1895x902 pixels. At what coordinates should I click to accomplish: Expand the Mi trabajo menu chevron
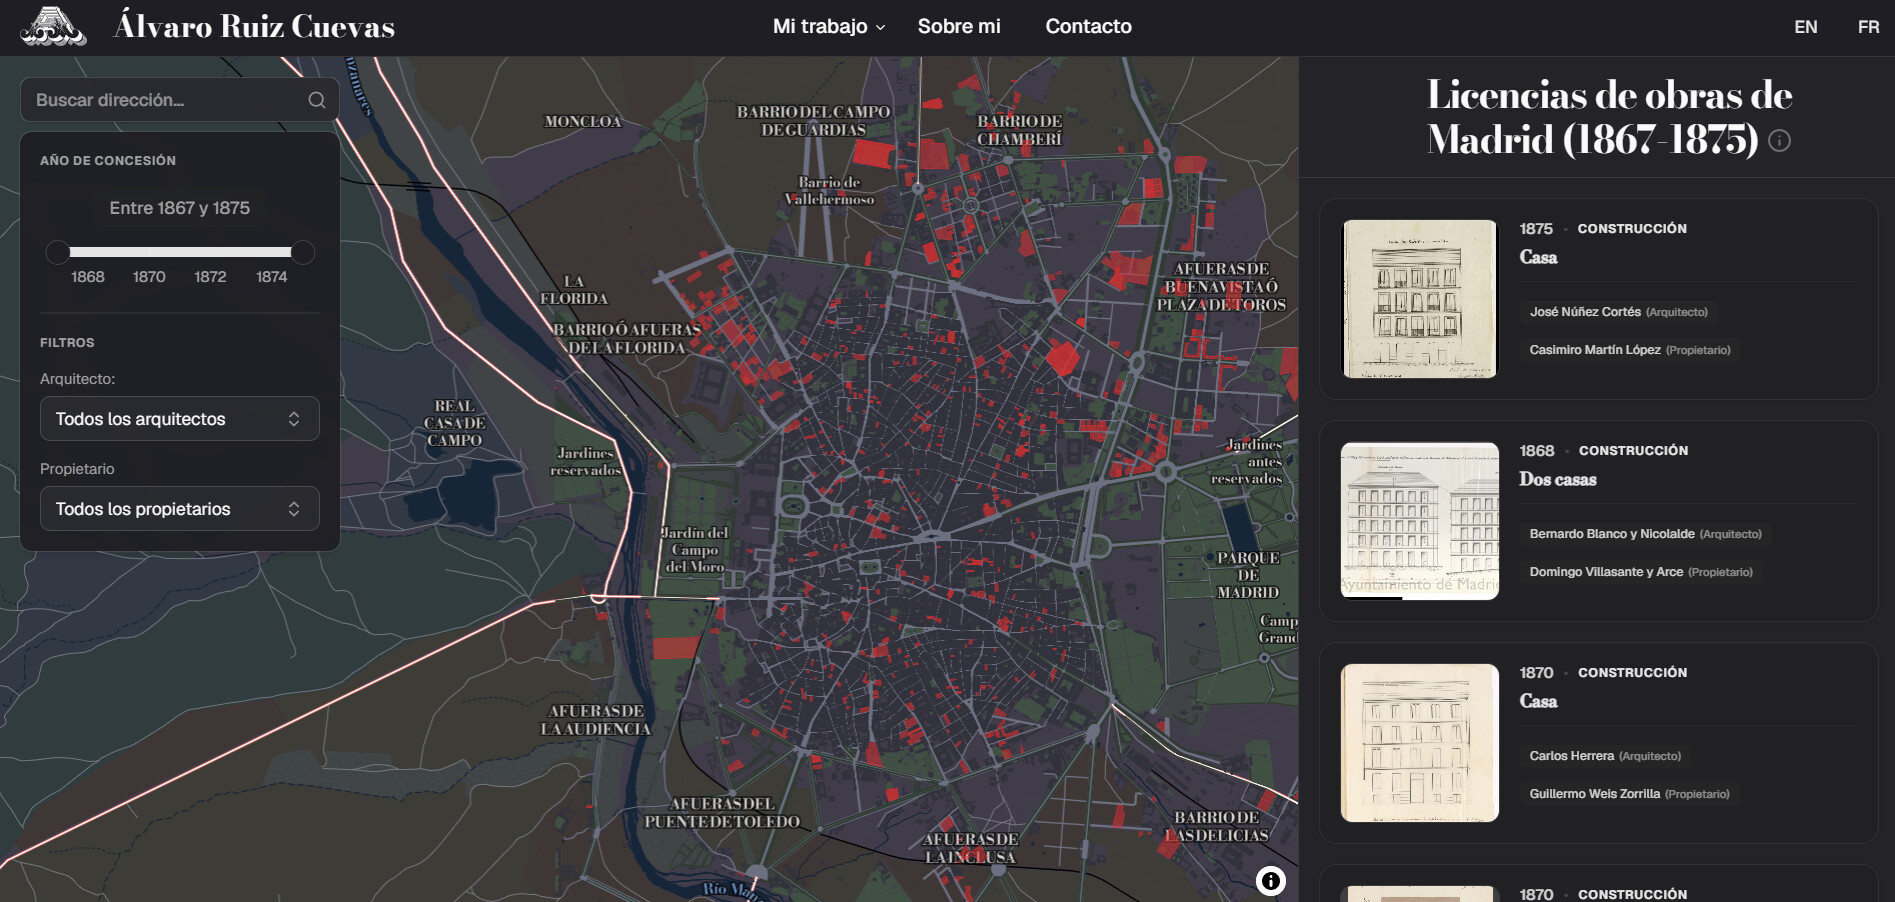[x=881, y=28]
